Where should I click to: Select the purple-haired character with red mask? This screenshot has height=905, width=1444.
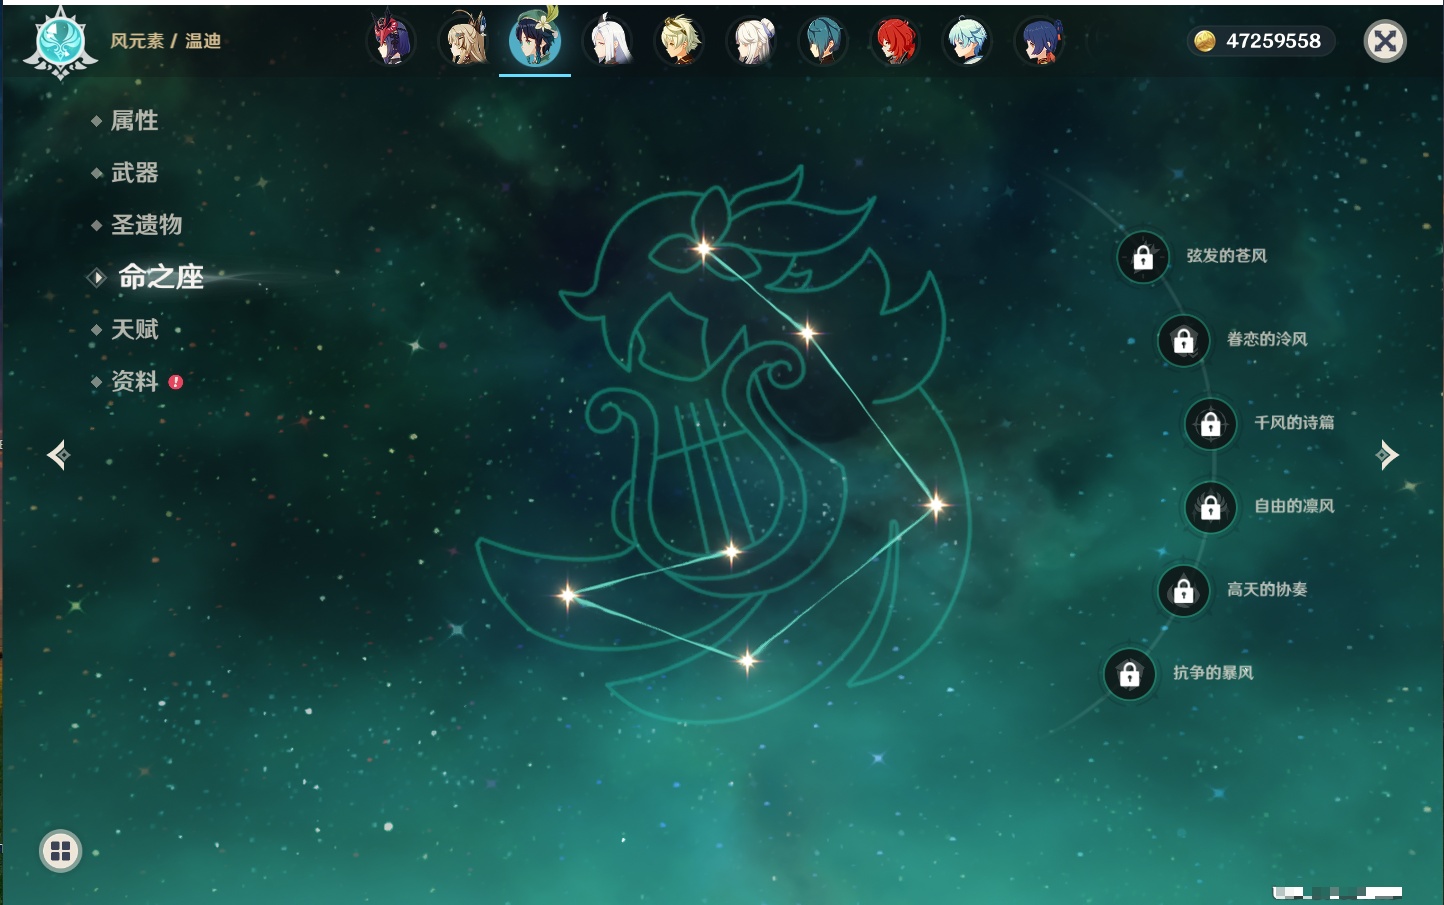[391, 41]
